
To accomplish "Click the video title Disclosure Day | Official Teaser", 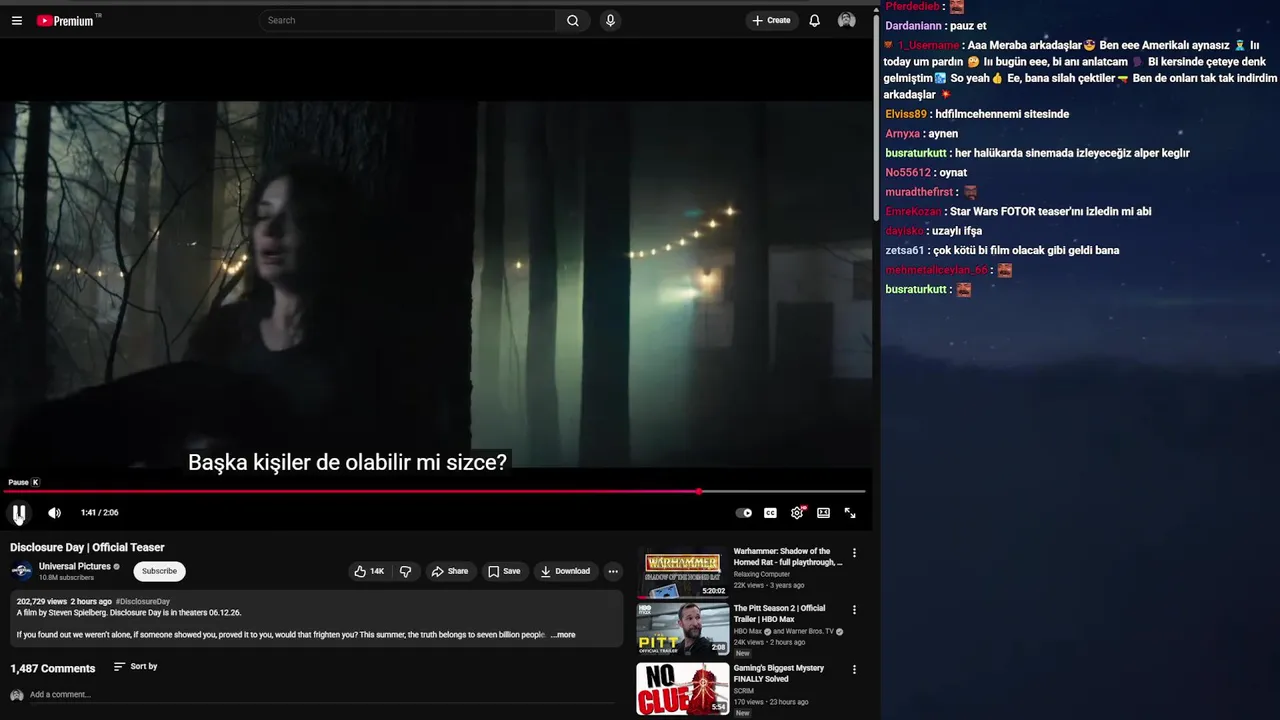I will click(x=87, y=547).
